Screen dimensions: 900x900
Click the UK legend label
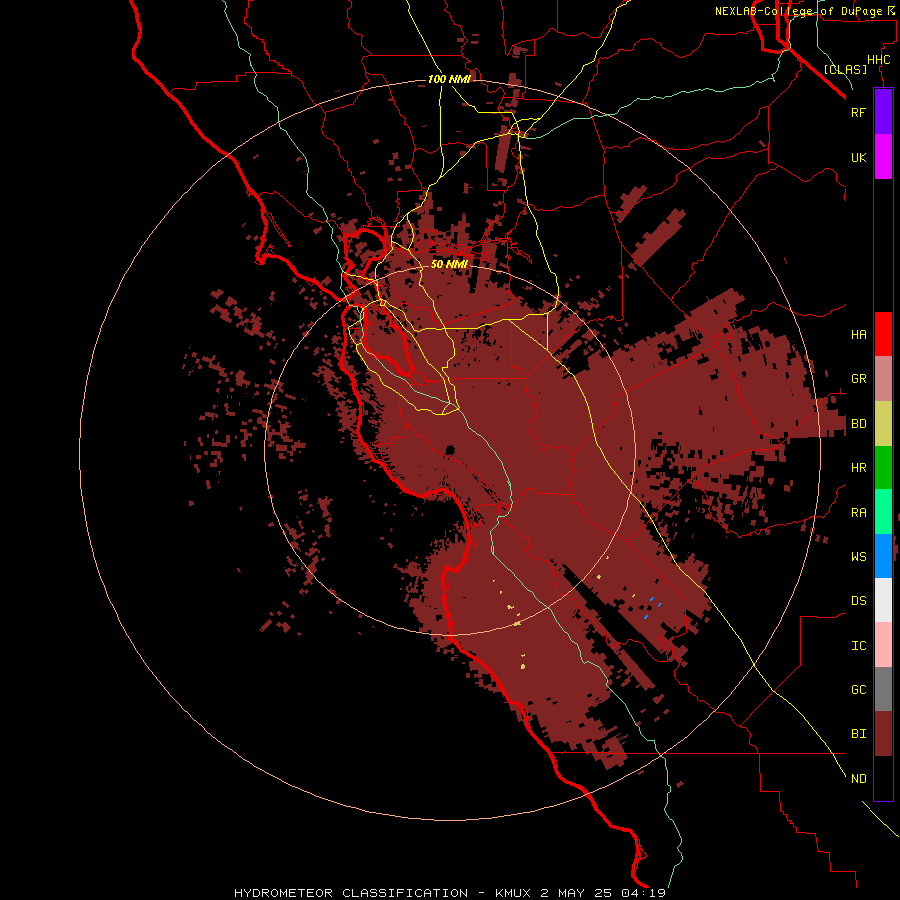[x=858, y=157]
